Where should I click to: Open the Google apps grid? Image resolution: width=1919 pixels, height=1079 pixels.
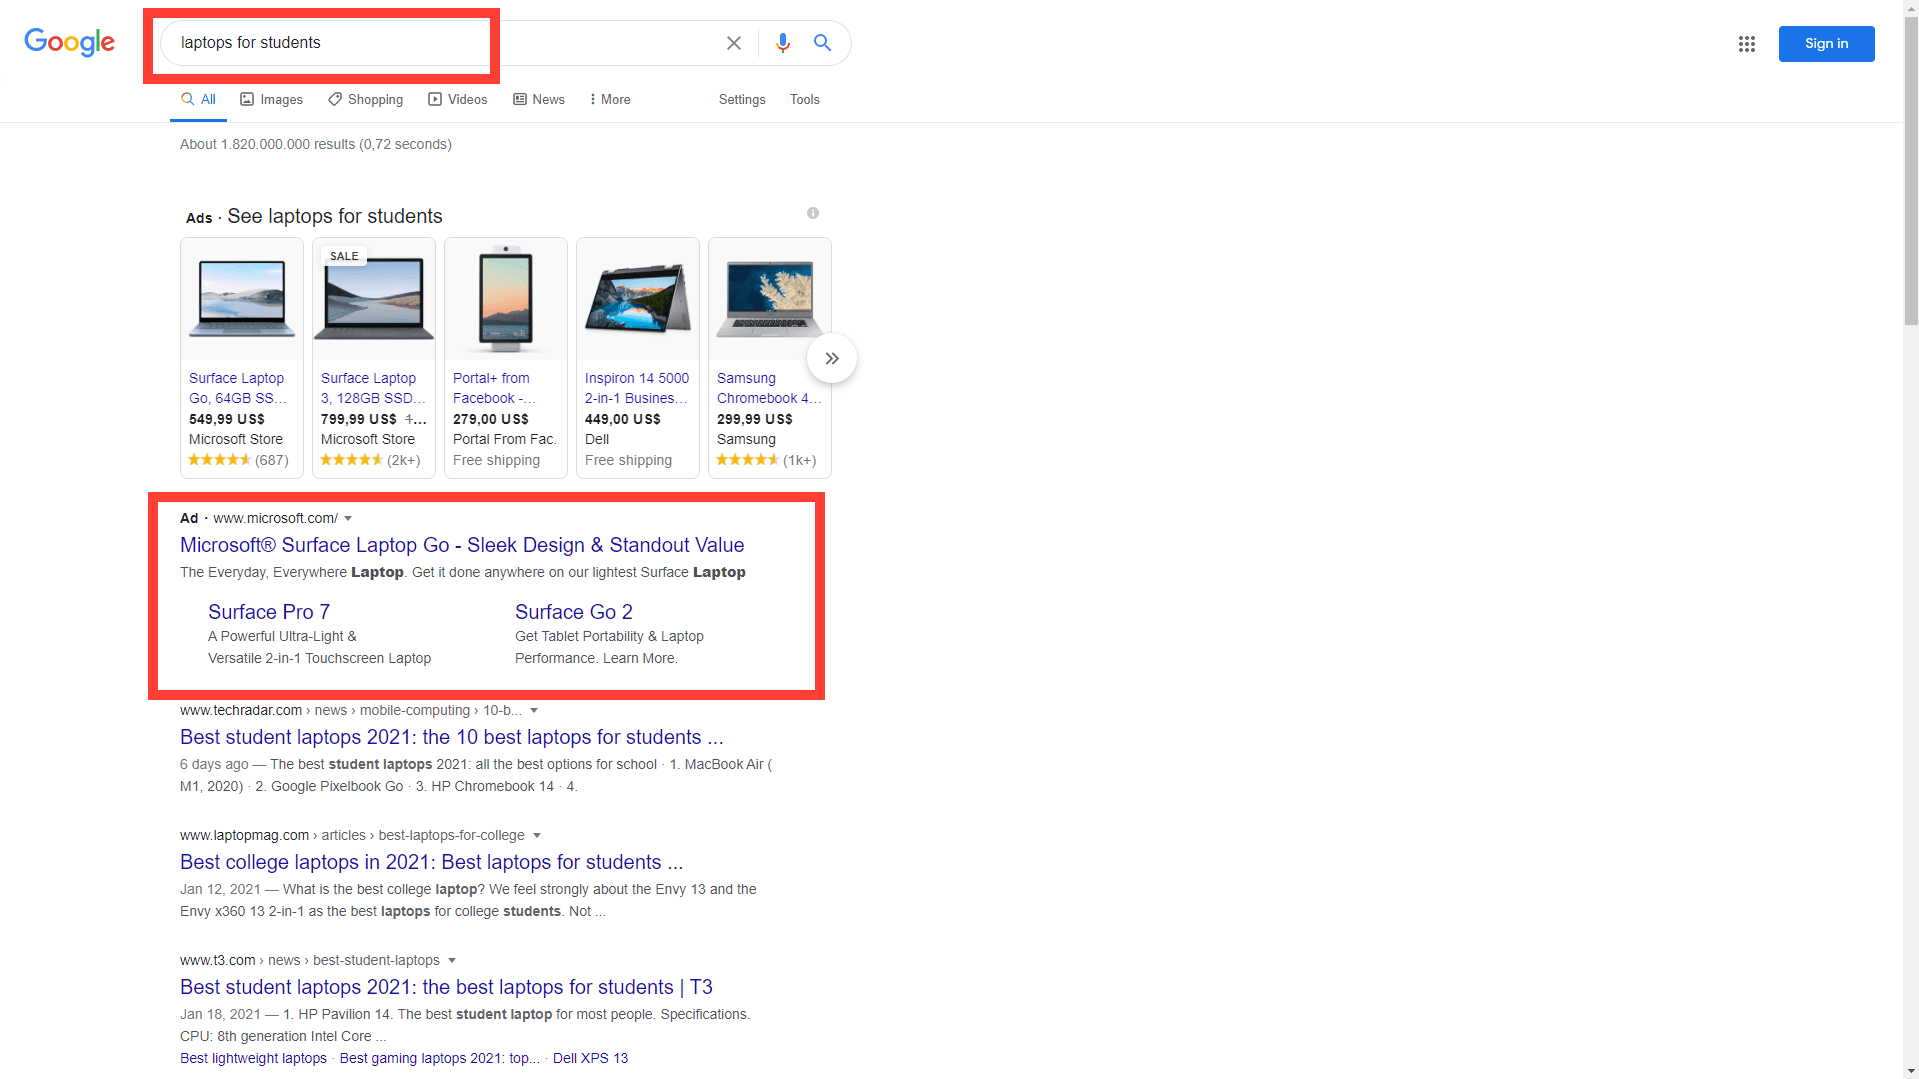tap(1746, 44)
